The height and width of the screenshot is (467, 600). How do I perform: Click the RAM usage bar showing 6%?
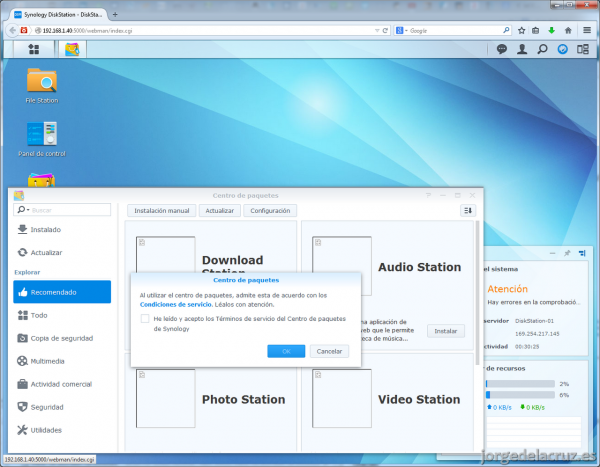pyautogui.click(x=520, y=395)
